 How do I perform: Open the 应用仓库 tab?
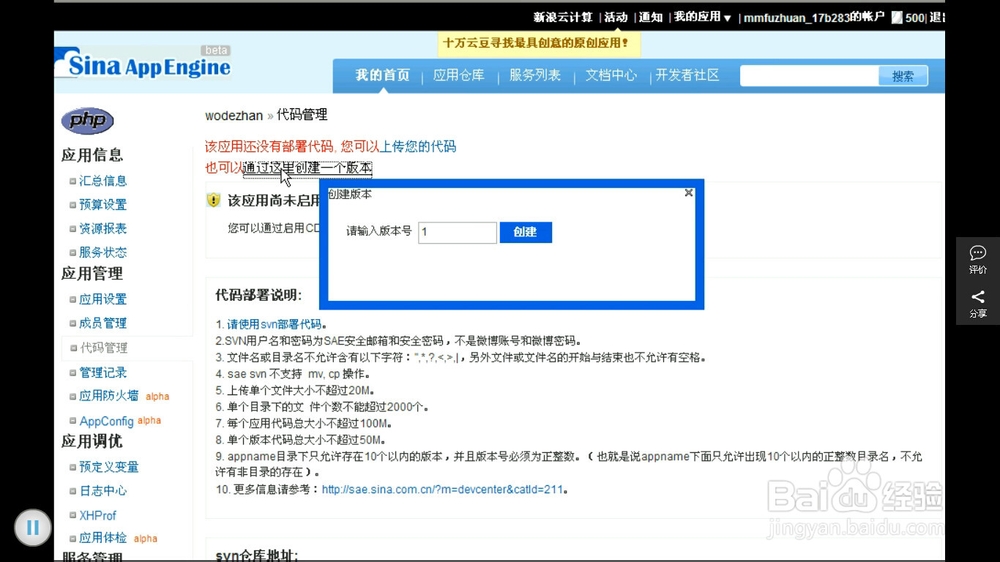click(459, 75)
